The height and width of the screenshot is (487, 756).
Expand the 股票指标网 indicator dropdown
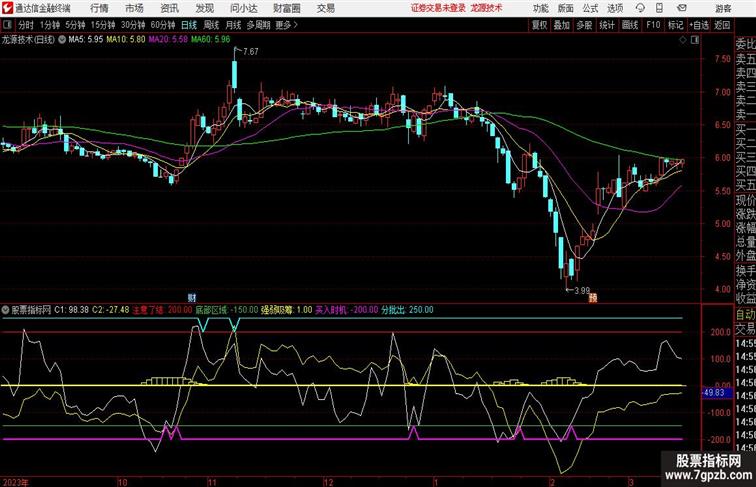click(5, 310)
